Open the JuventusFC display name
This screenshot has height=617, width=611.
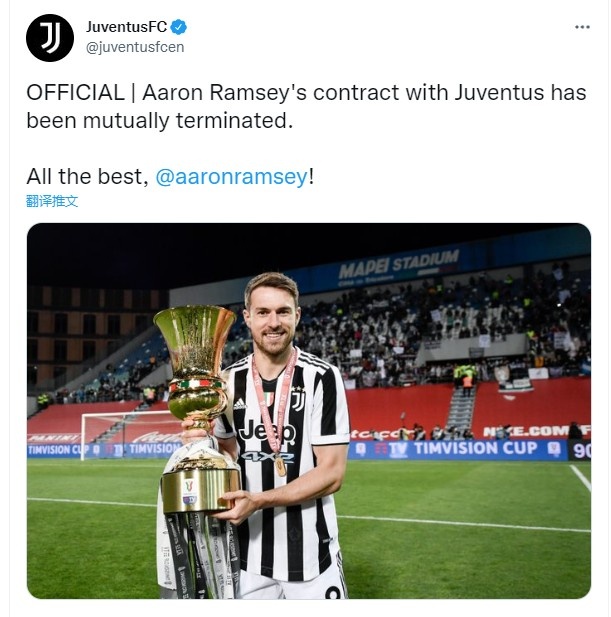pyautogui.click(x=126, y=27)
